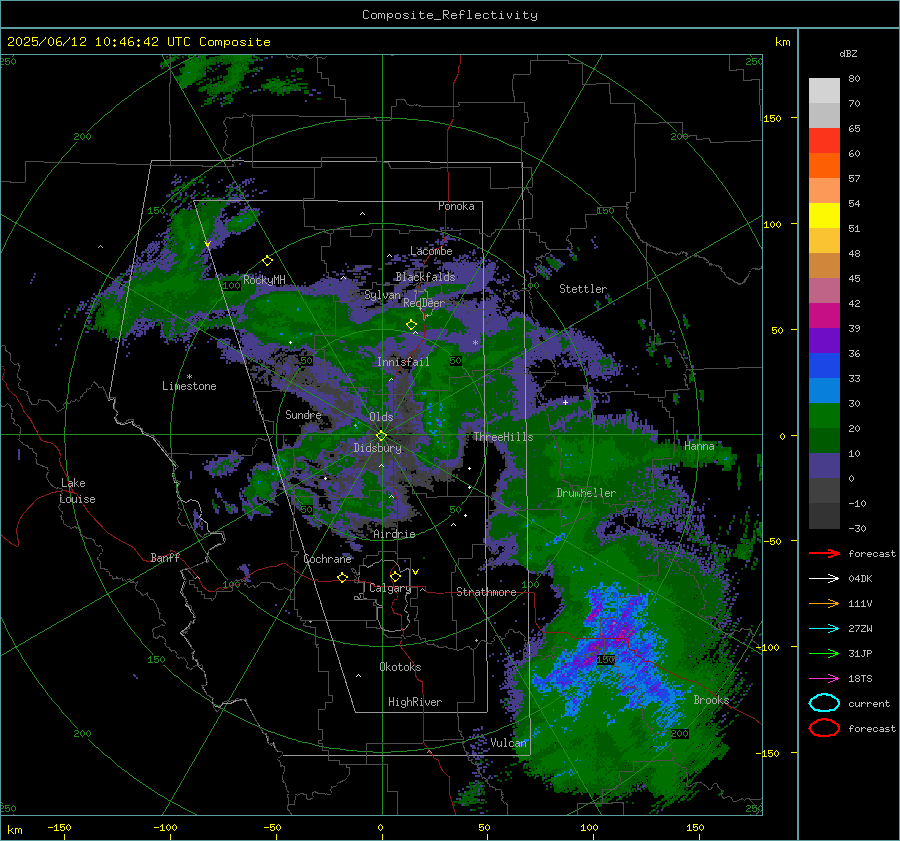The width and height of the screenshot is (900, 841).
Task: Pick the blue 33-36 dBZ swatch
Action: [x=824, y=366]
